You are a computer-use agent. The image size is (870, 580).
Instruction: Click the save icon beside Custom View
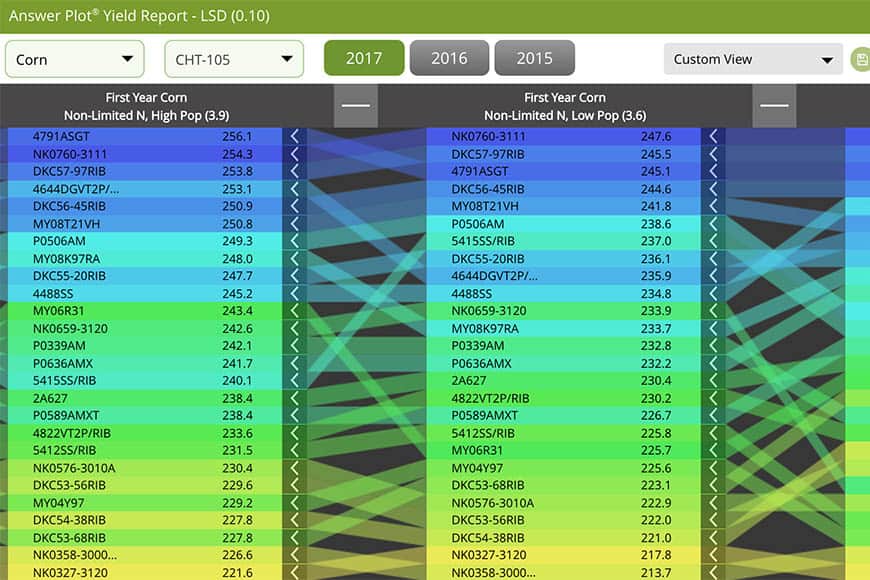859,60
